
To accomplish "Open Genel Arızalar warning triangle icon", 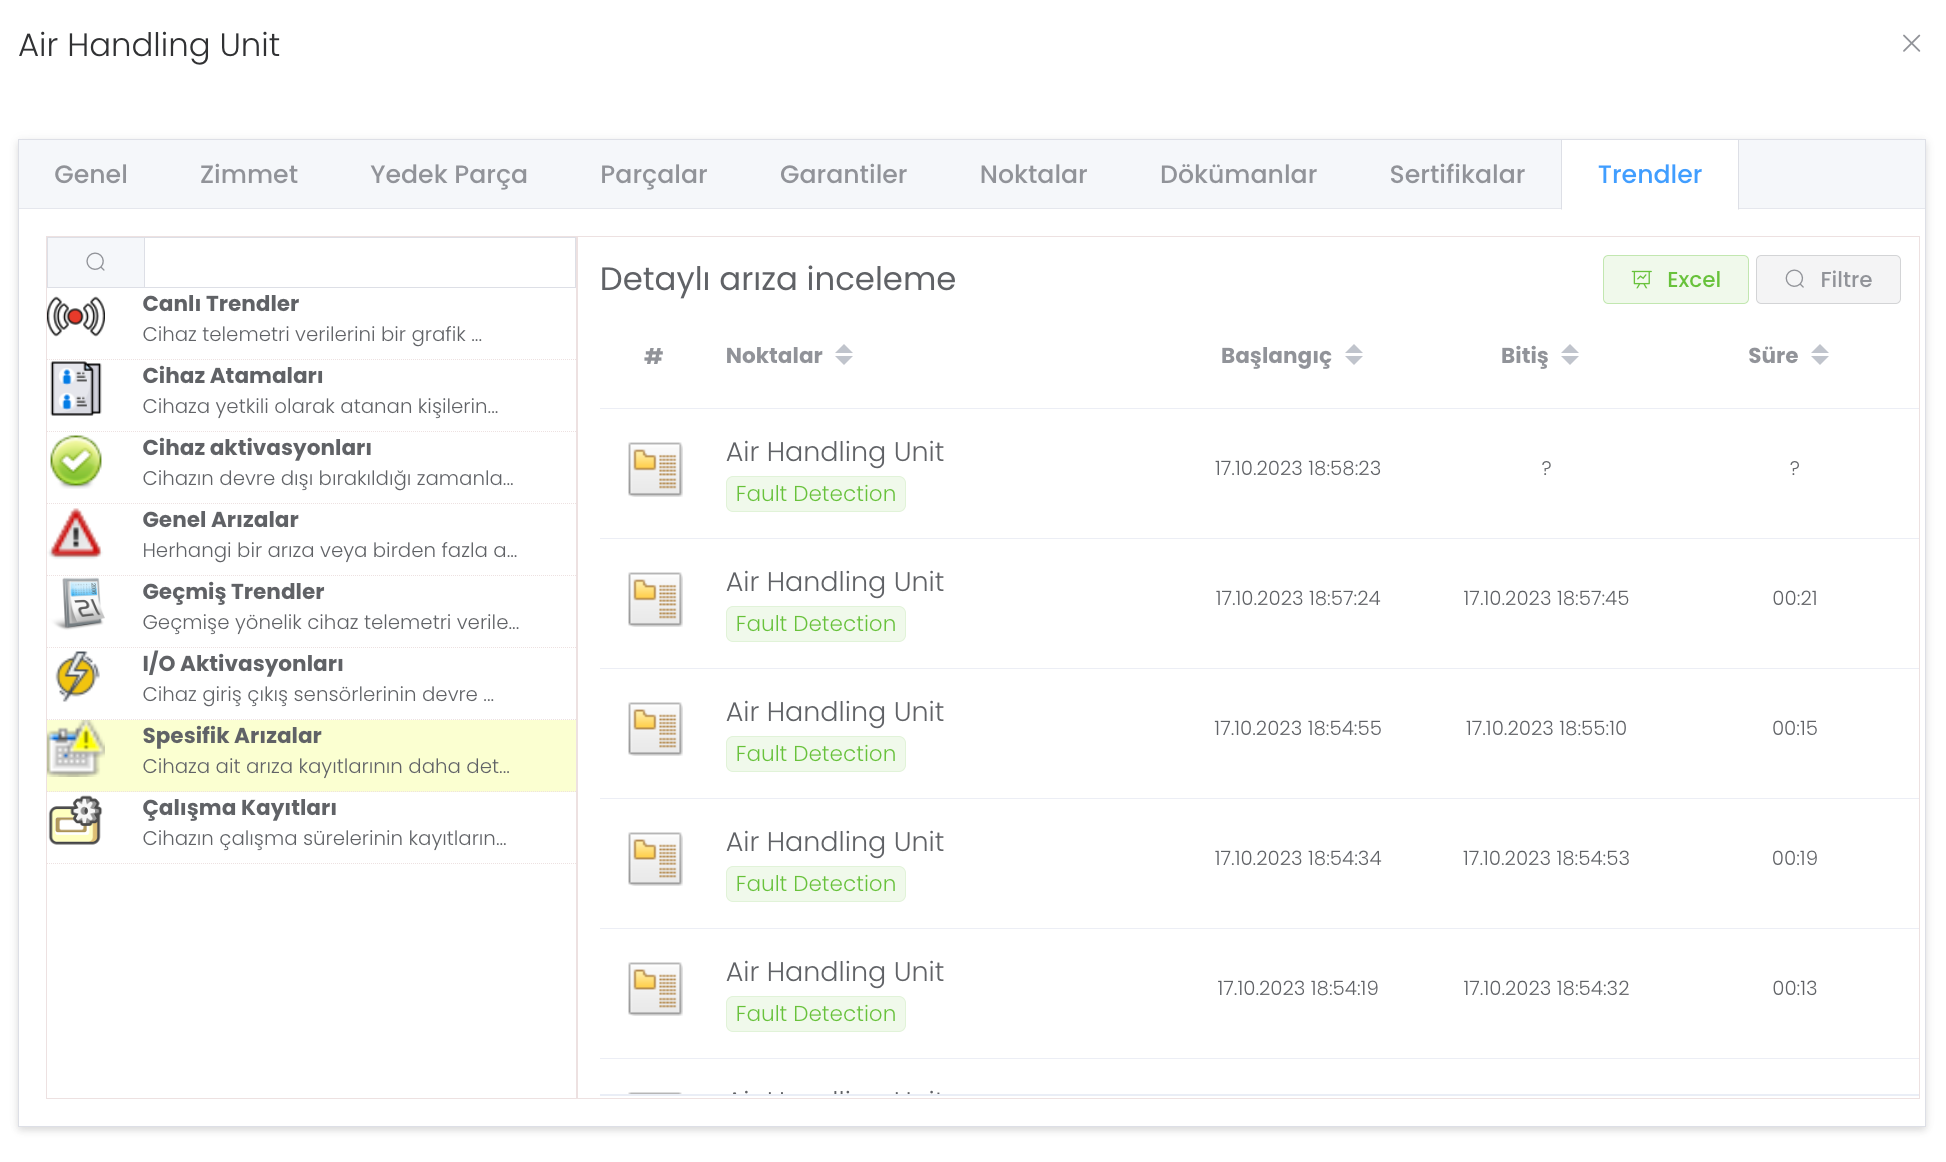I will click(x=76, y=533).
